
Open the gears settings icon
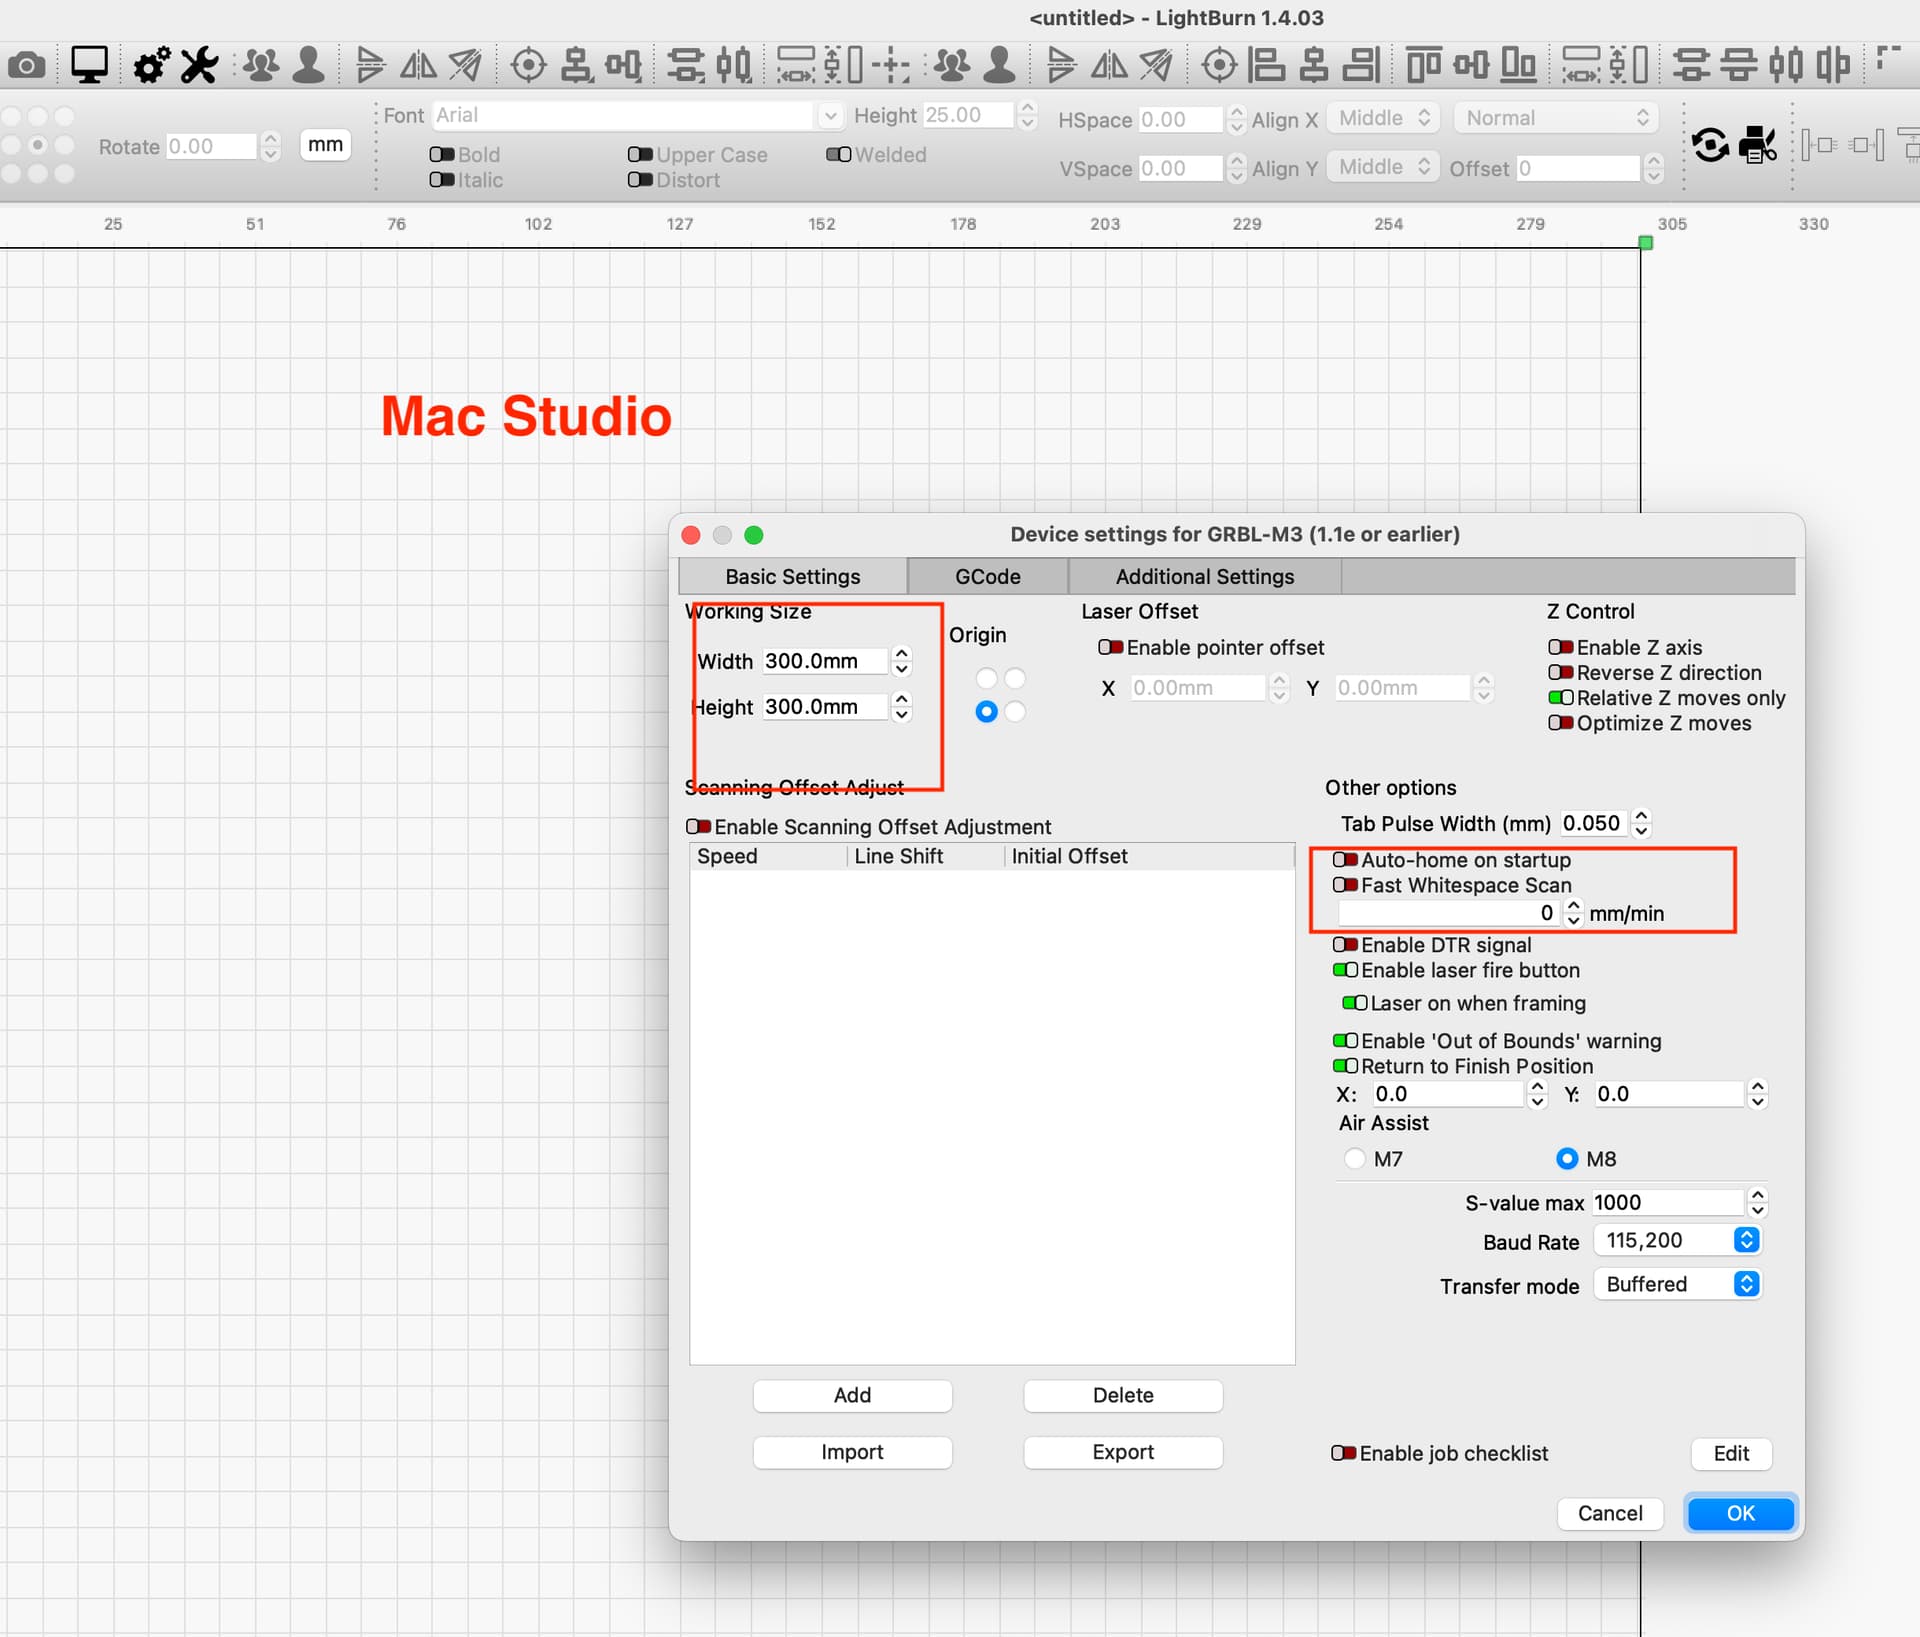pos(152,66)
